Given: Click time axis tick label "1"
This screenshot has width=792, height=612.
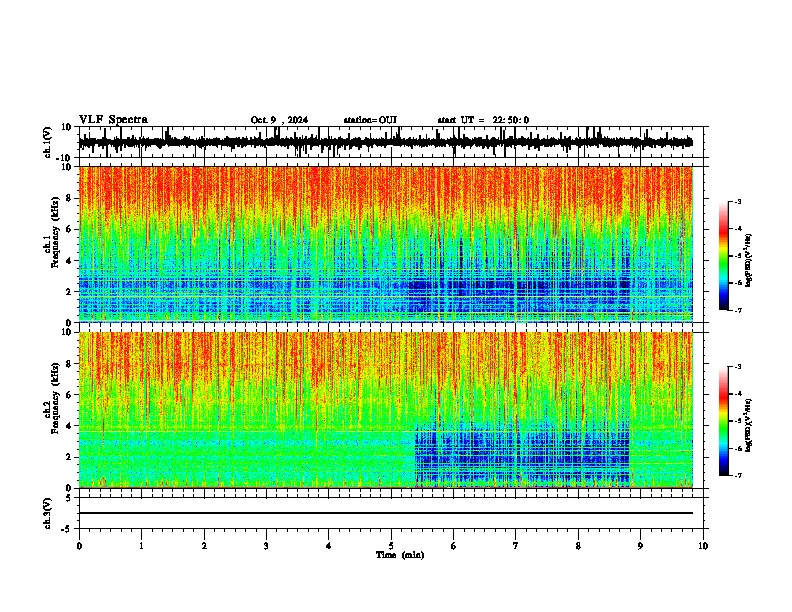Looking at the screenshot, I should 141,546.
